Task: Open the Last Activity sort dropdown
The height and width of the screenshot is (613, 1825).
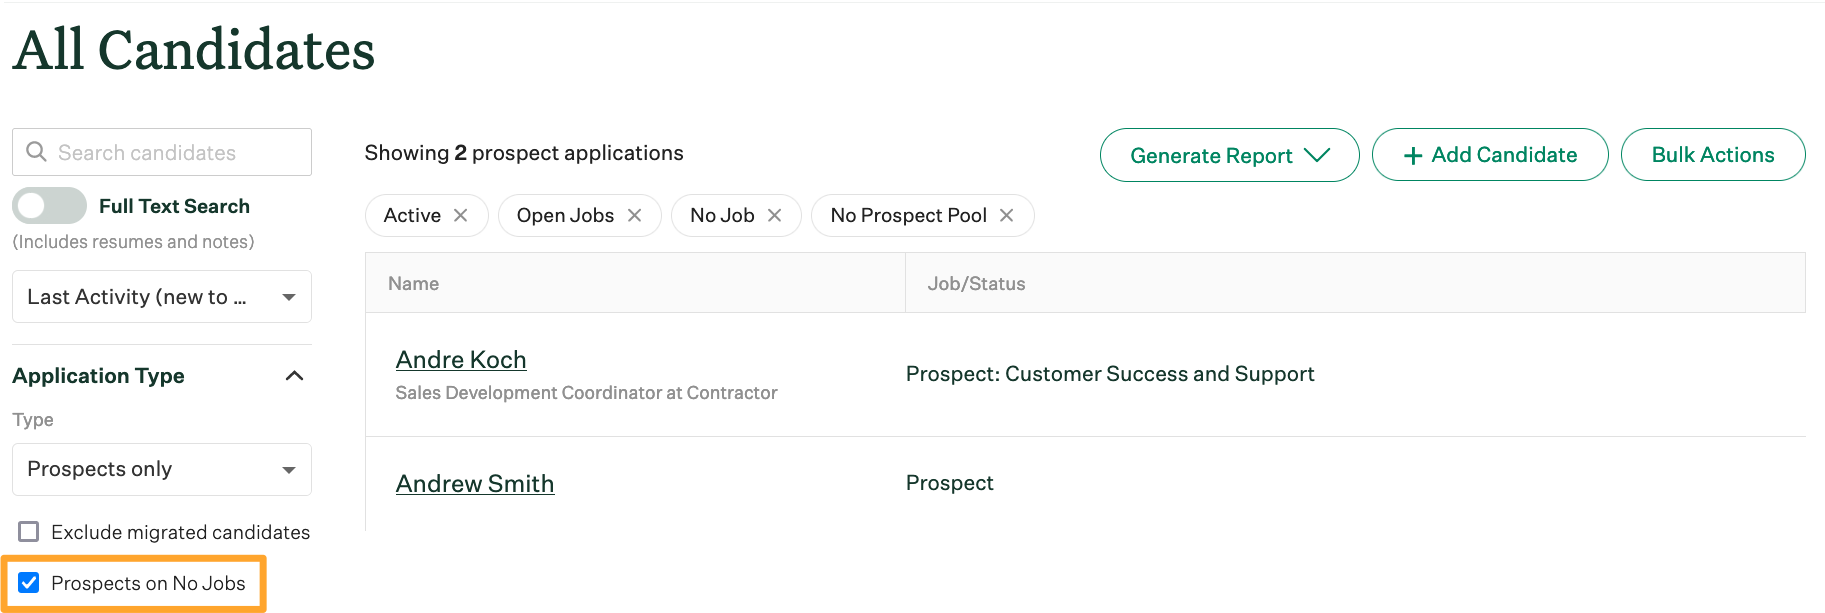Action: tap(161, 296)
